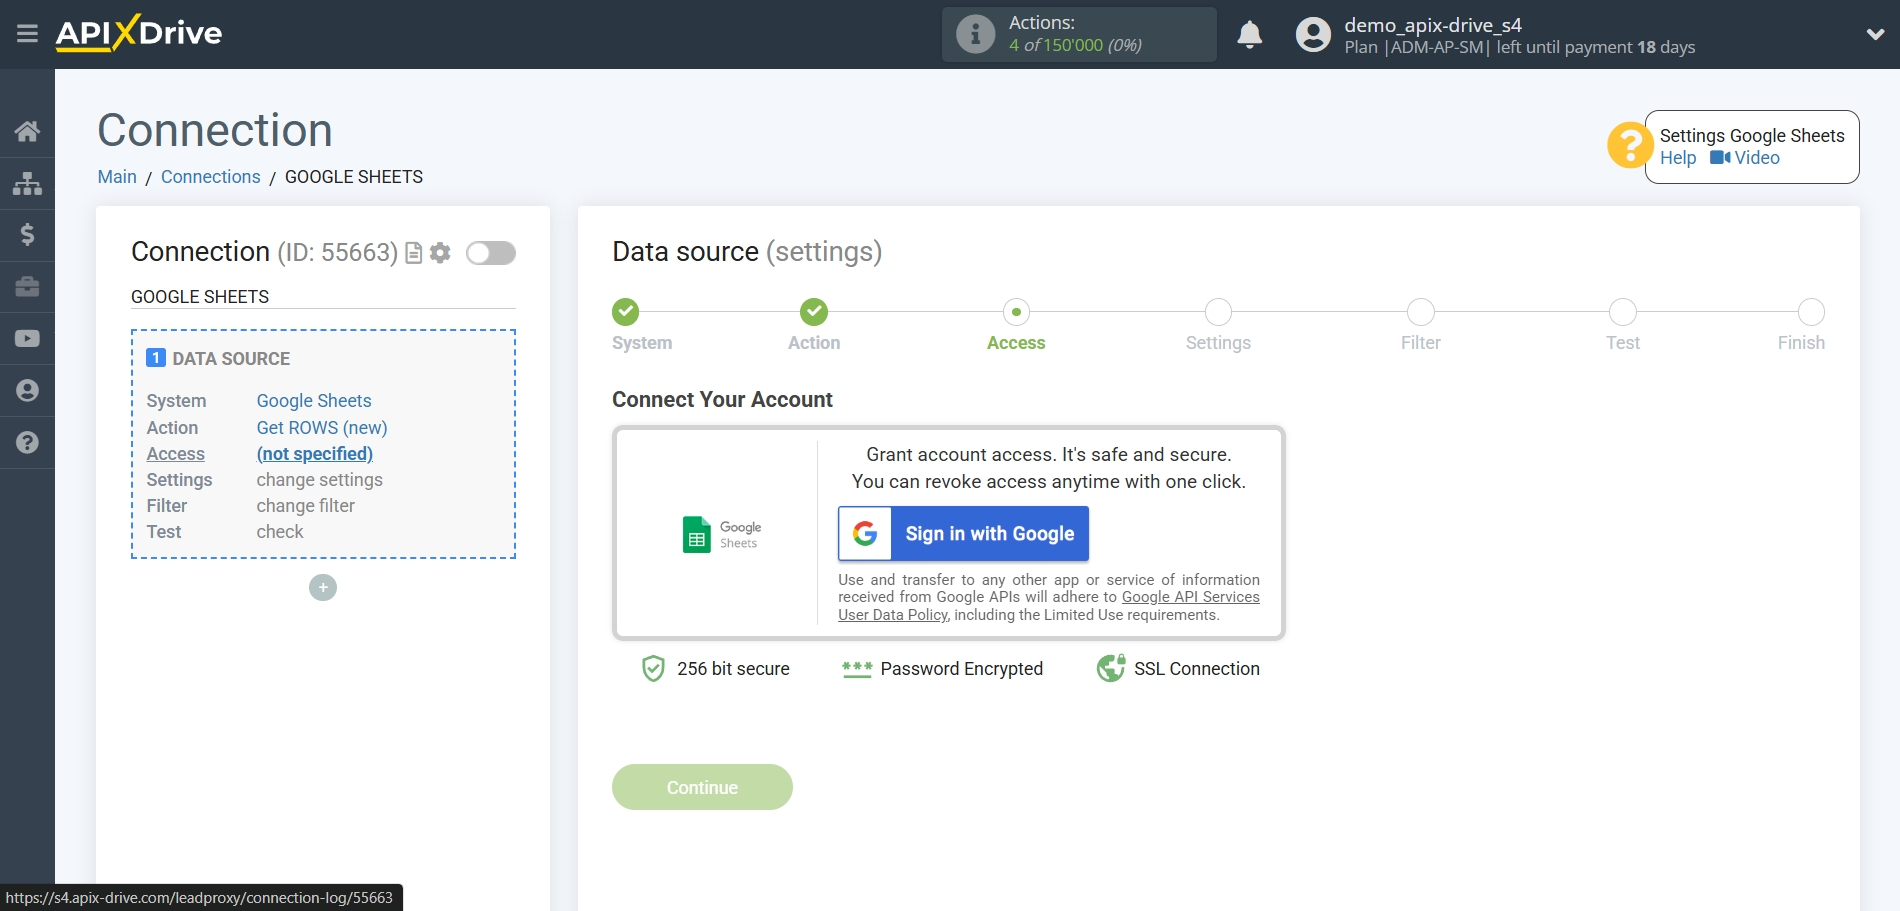Viewport: 1900px width, 911px height.
Task: Click the (not specified) access link
Action: click(x=314, y=454)
